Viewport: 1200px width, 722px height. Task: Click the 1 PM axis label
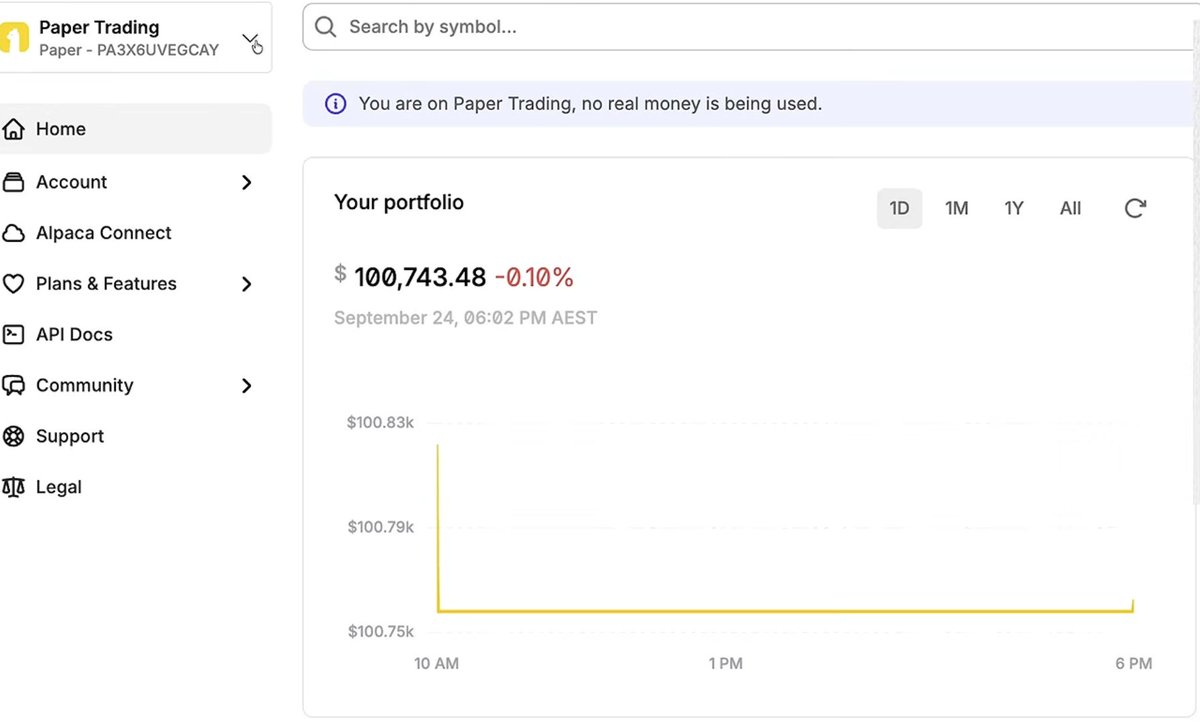point(726,663)
